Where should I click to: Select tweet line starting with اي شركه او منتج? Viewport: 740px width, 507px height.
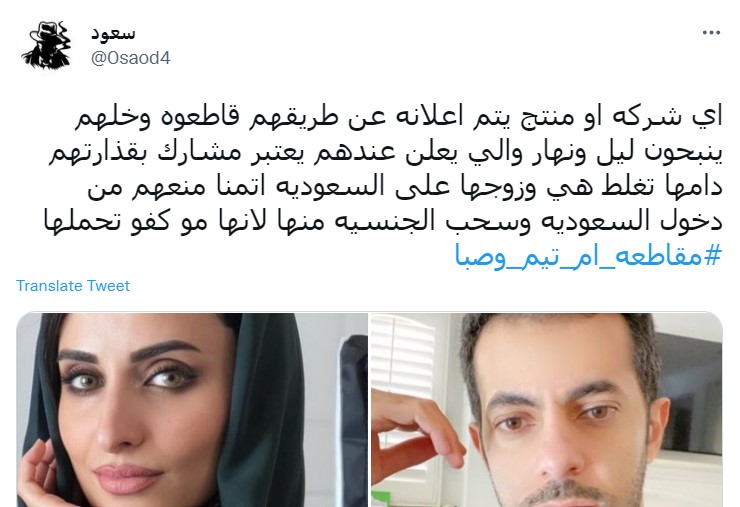(399, 118)
